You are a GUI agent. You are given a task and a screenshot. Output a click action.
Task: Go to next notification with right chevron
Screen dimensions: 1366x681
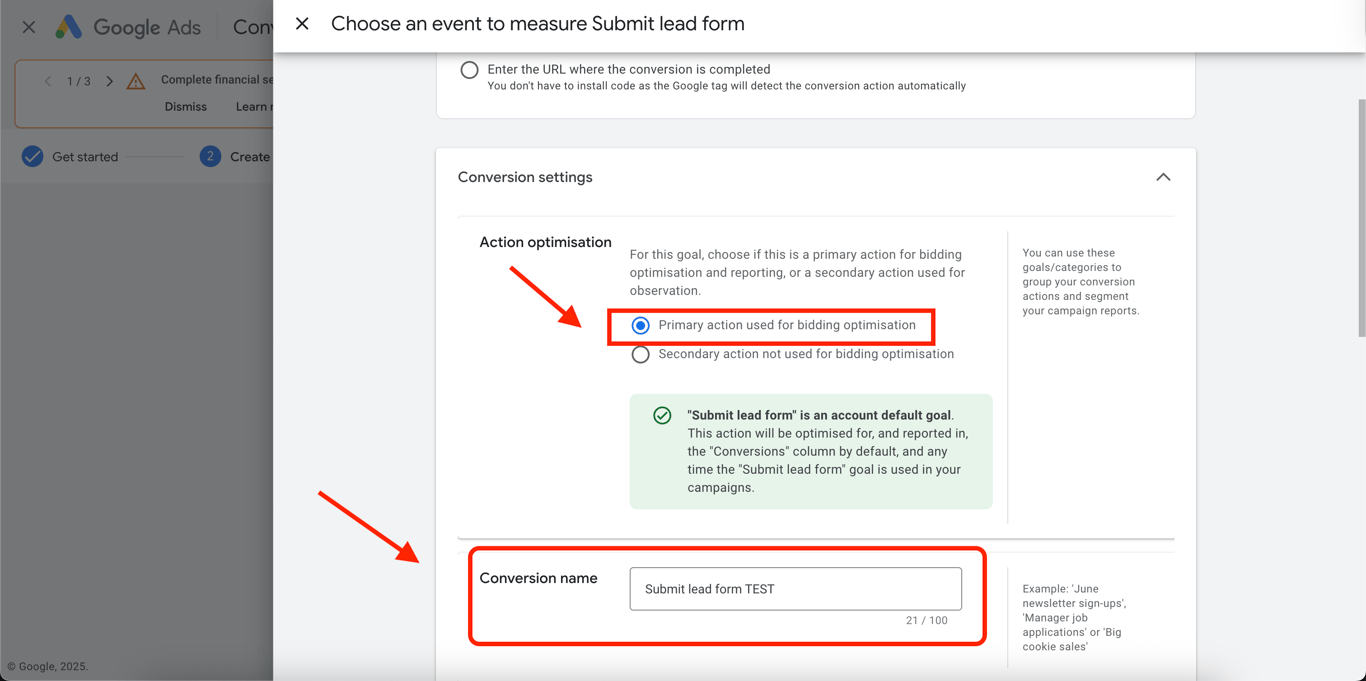(110, 81)
